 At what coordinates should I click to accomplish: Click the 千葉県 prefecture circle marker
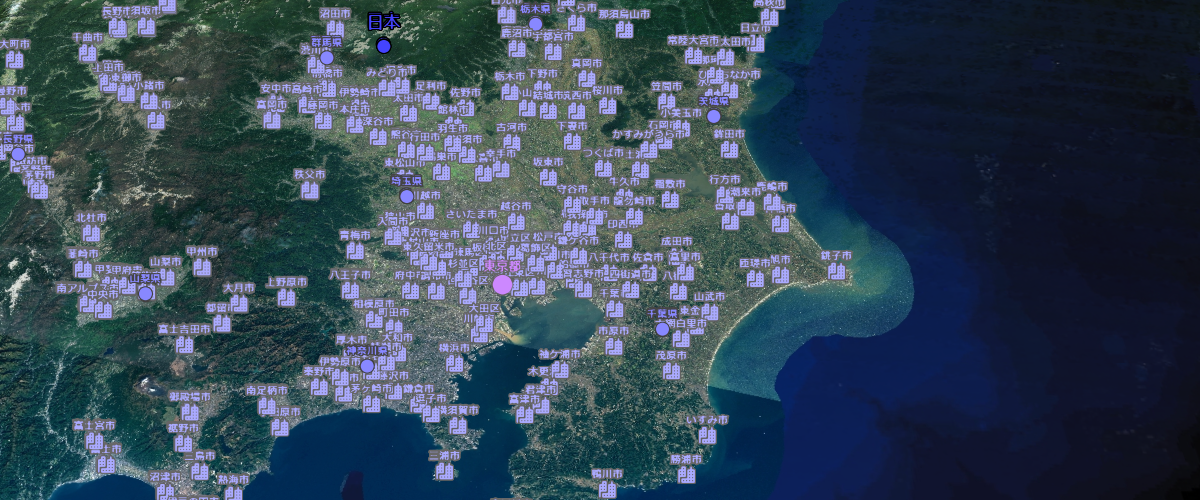(662, 329)
